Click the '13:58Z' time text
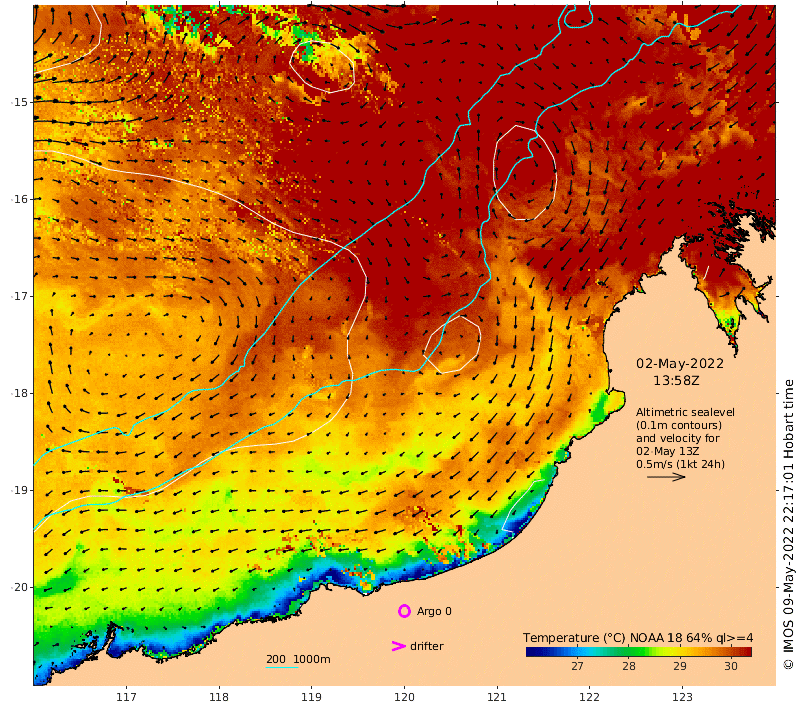This screenshot has height=710, width=800. click(676, 381)
